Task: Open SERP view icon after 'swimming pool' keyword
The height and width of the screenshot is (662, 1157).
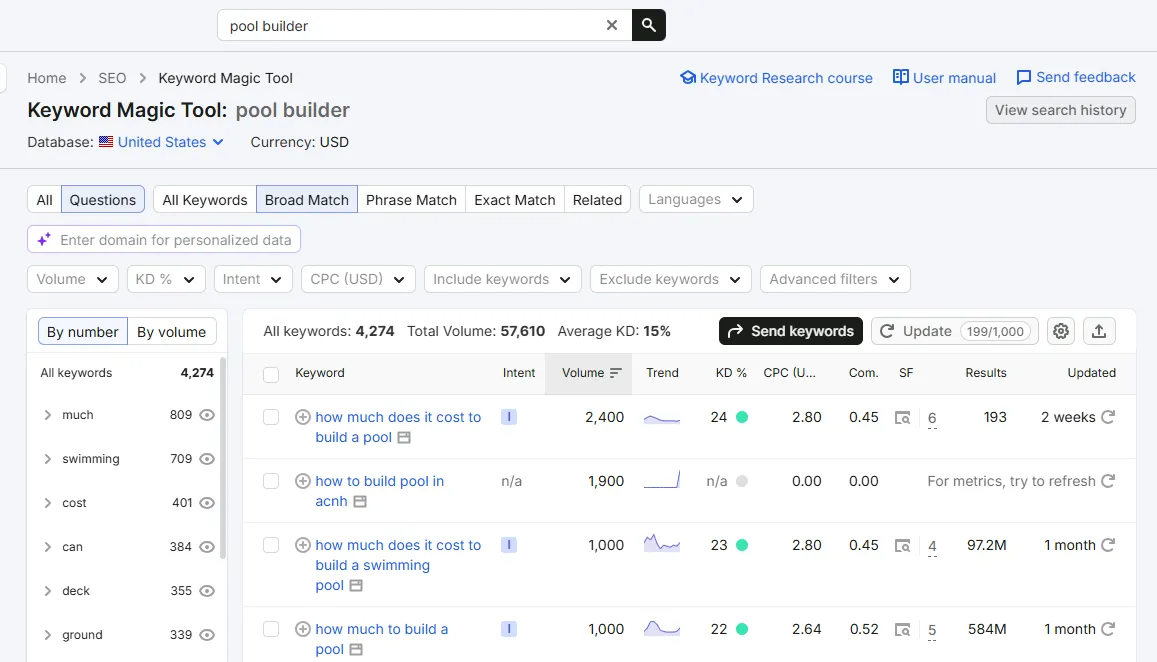Action: (x=356, y=586)
